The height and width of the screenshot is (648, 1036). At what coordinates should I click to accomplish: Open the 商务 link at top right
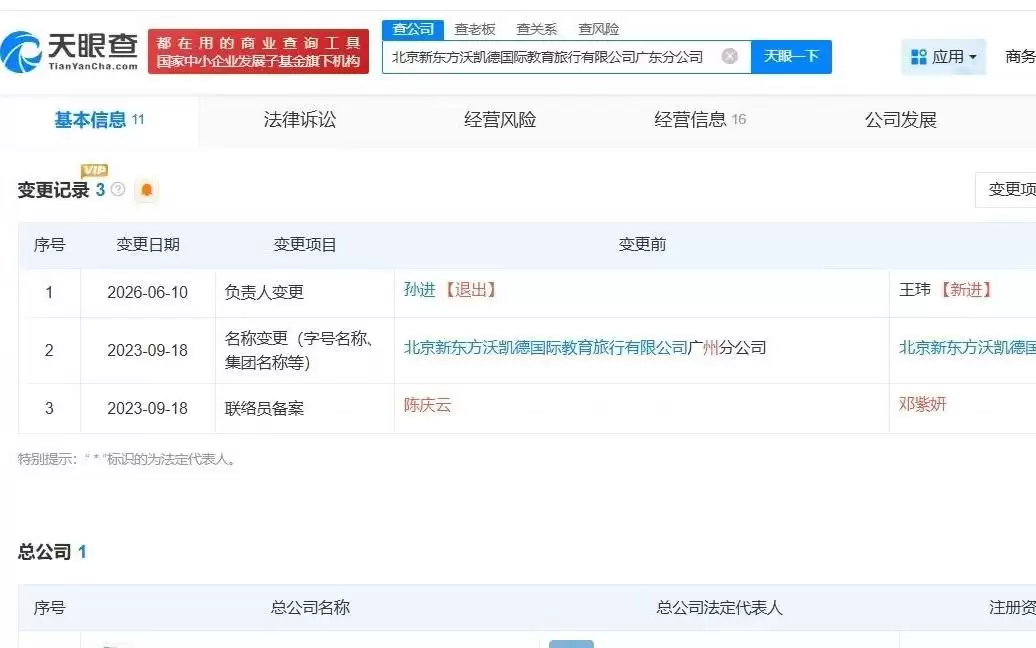tap(1020, 57)
